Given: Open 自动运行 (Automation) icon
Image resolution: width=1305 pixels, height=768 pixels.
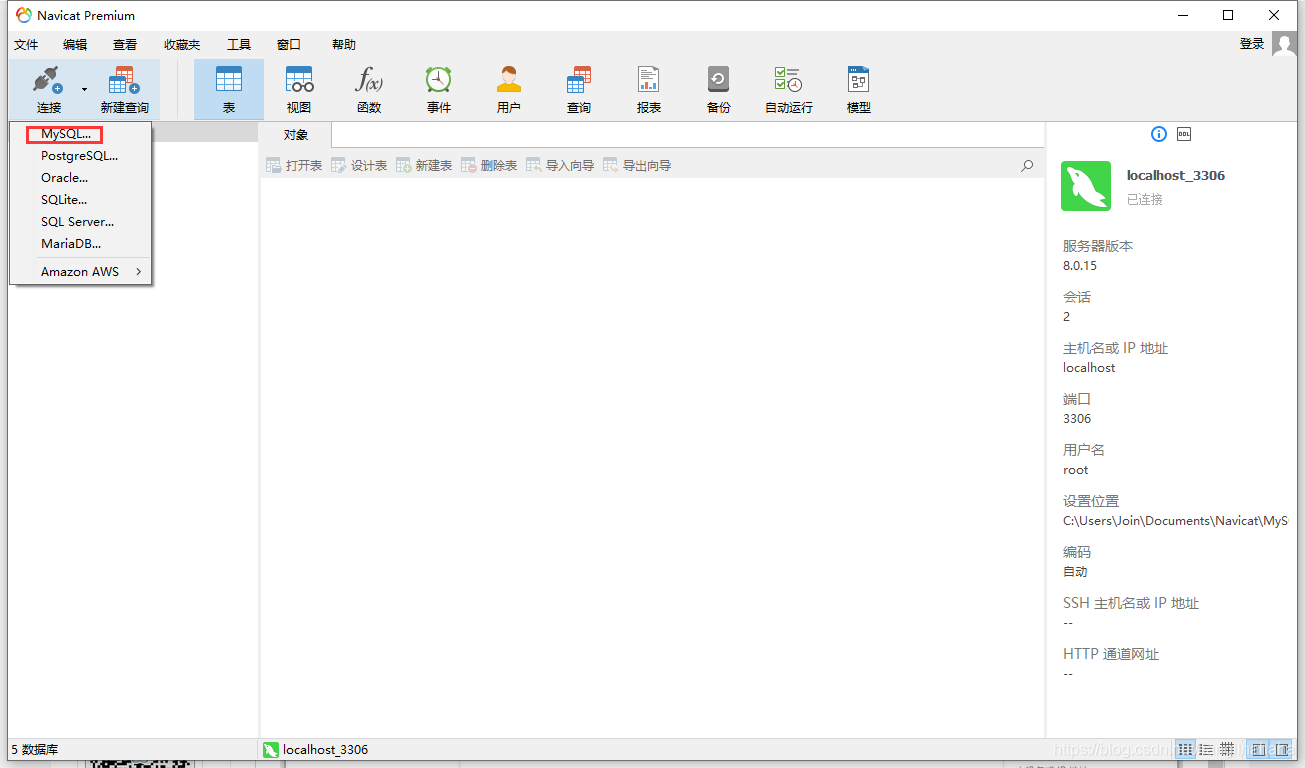Looking at the screenshot, I should click(x=789, y=89).
